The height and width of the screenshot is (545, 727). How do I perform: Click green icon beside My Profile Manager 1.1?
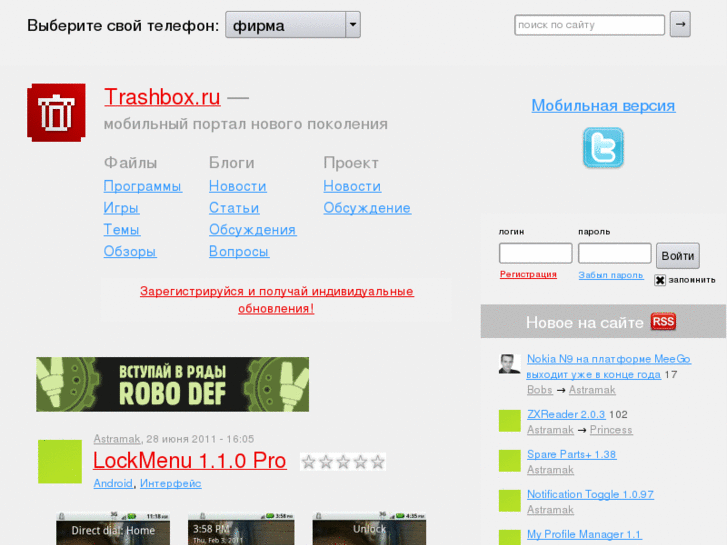(510, 538)
